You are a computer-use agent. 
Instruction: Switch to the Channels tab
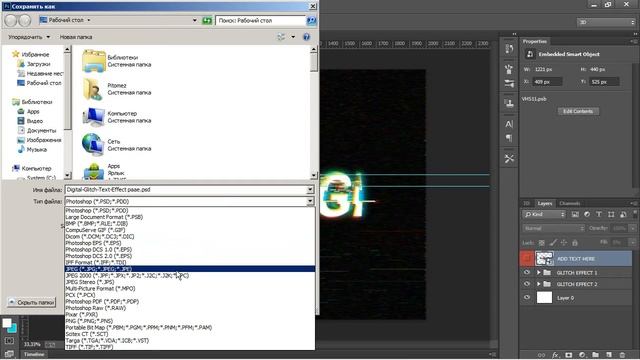point(569,203)
